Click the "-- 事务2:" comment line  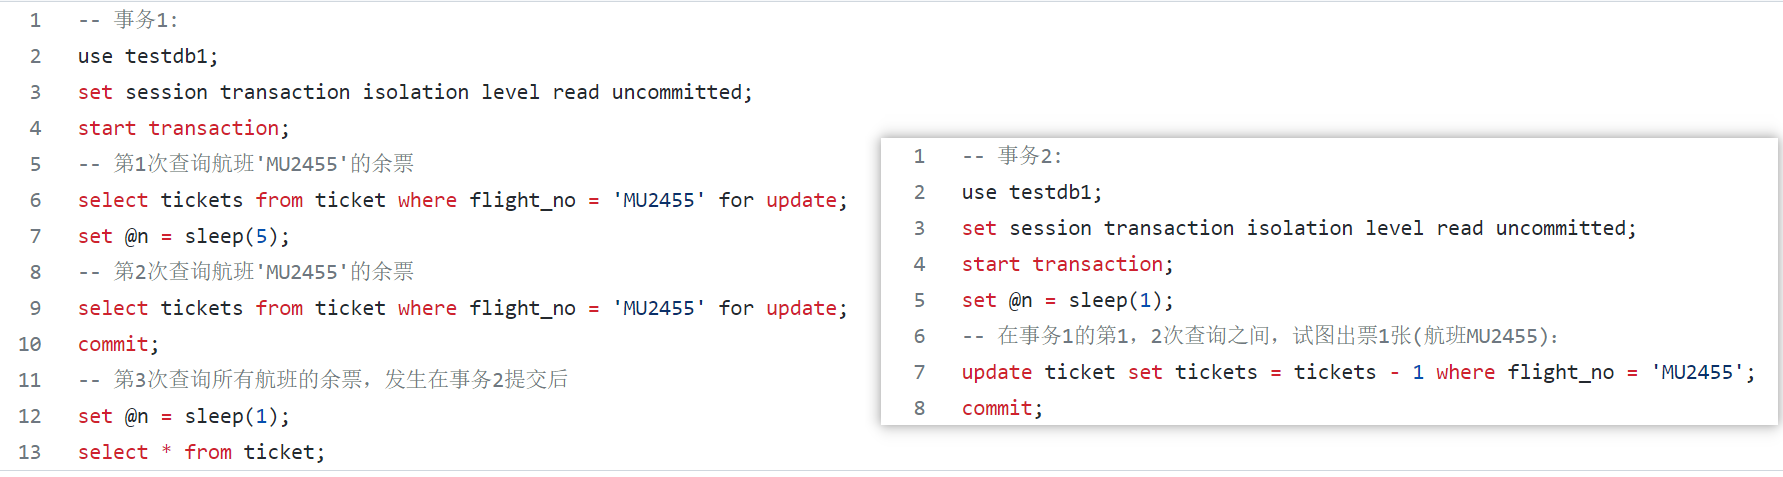[1012, 156]
